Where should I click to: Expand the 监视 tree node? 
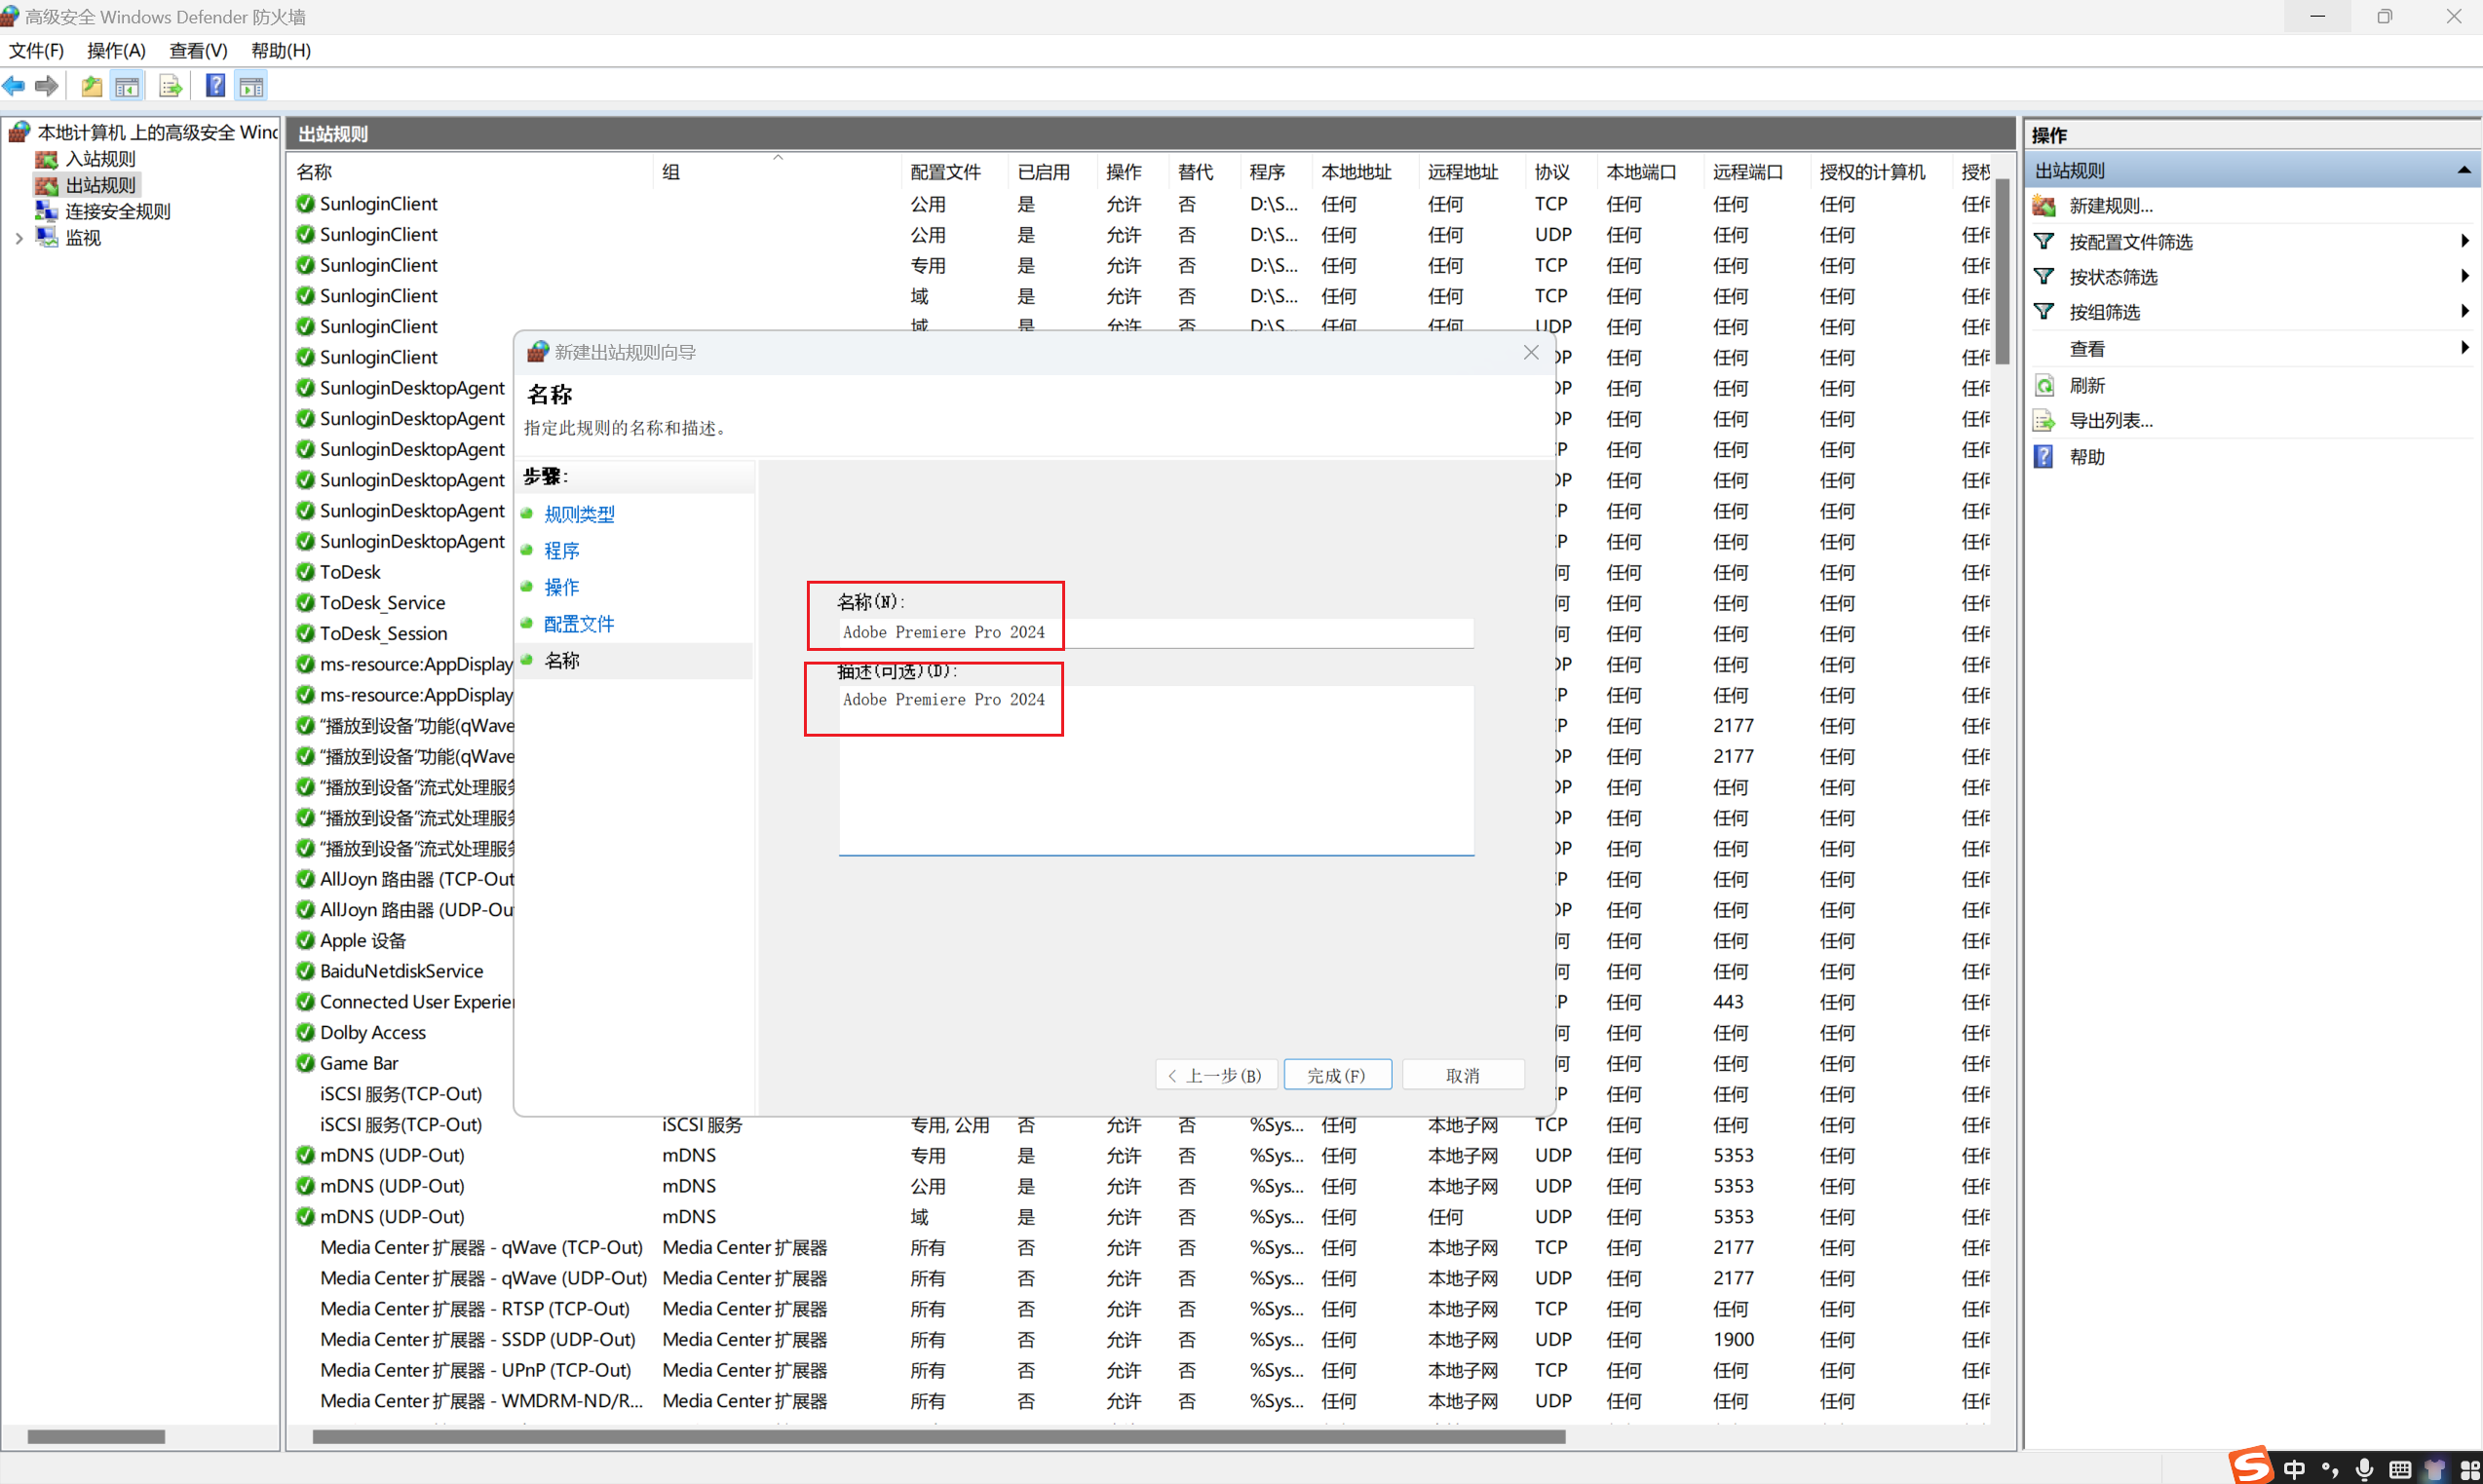(19, 238)
